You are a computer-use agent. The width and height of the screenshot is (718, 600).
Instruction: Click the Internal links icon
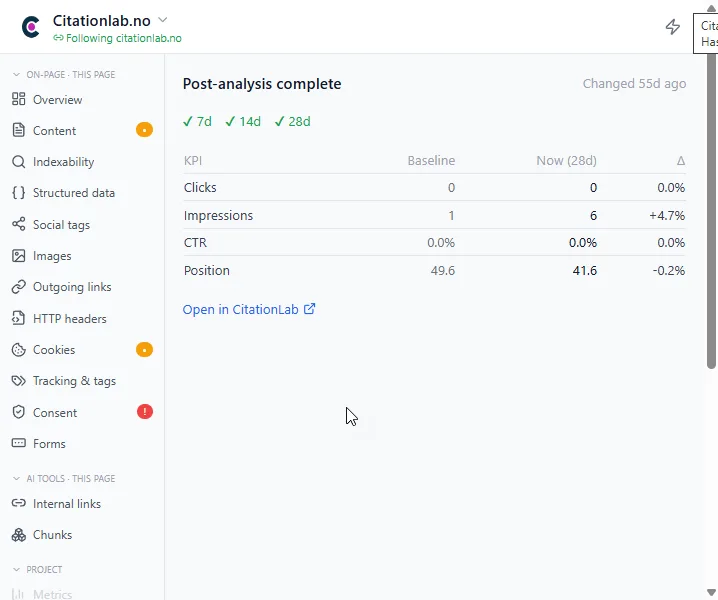pyautogui.click(x=18, y=503)
